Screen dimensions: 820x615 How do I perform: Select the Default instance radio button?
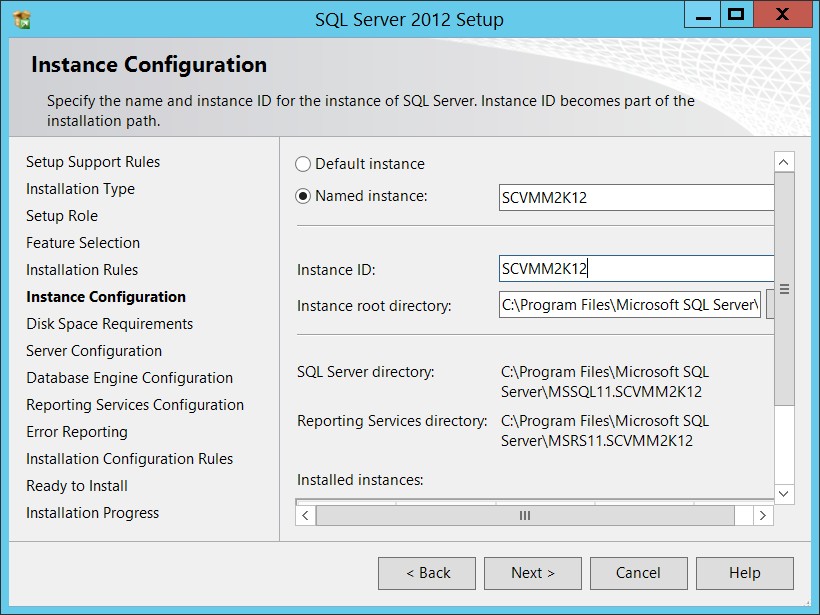point(303,164)
